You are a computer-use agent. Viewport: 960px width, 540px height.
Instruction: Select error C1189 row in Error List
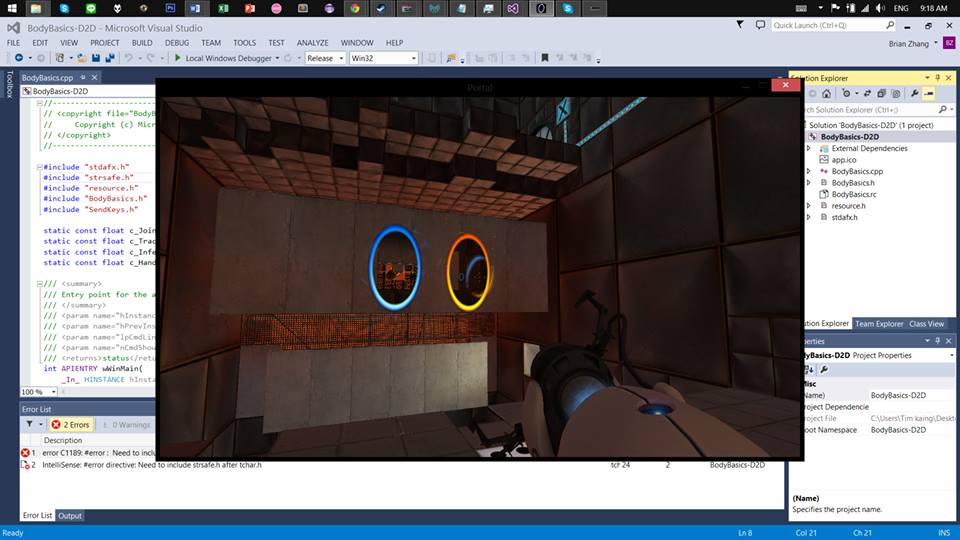point(88,453)
